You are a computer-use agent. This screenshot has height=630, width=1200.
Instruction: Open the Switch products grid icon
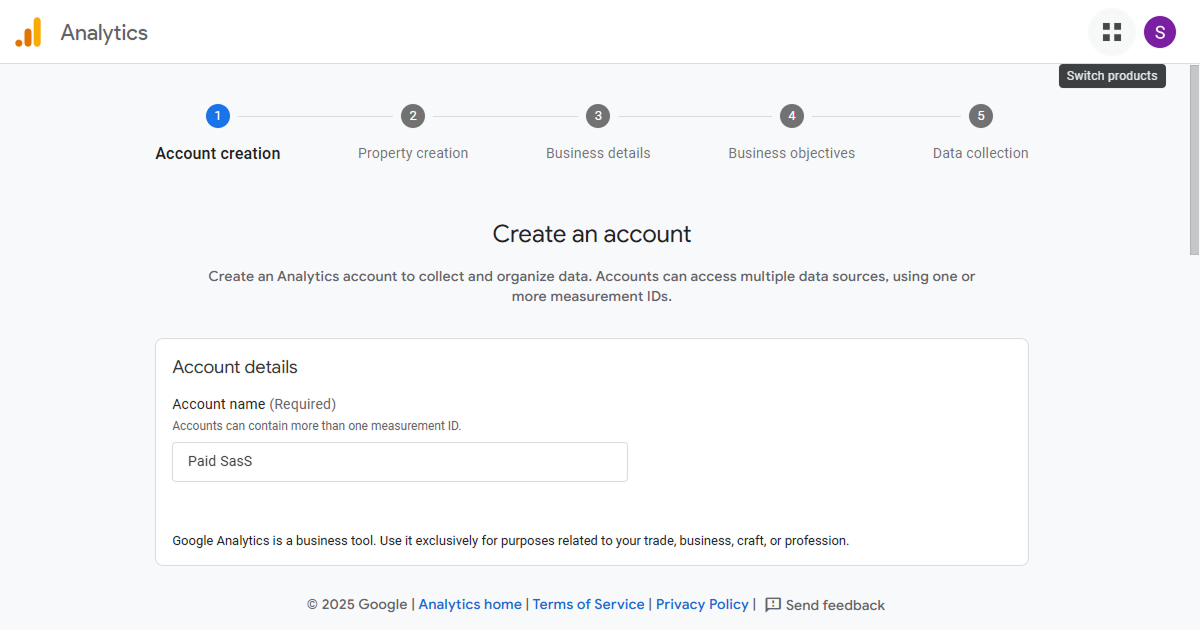1112,31
